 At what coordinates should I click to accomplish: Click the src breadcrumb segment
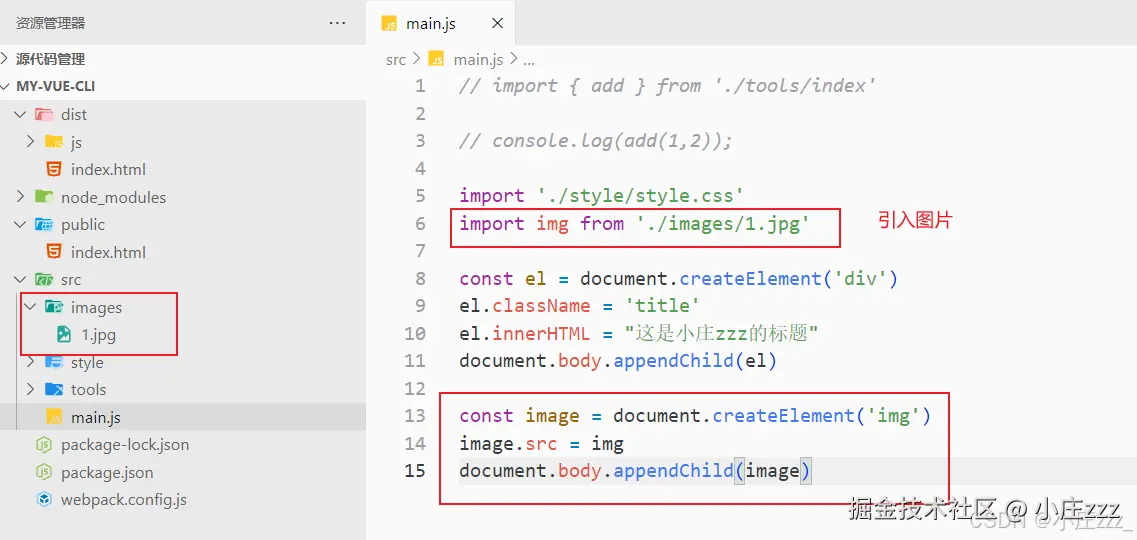coord(396,59)
